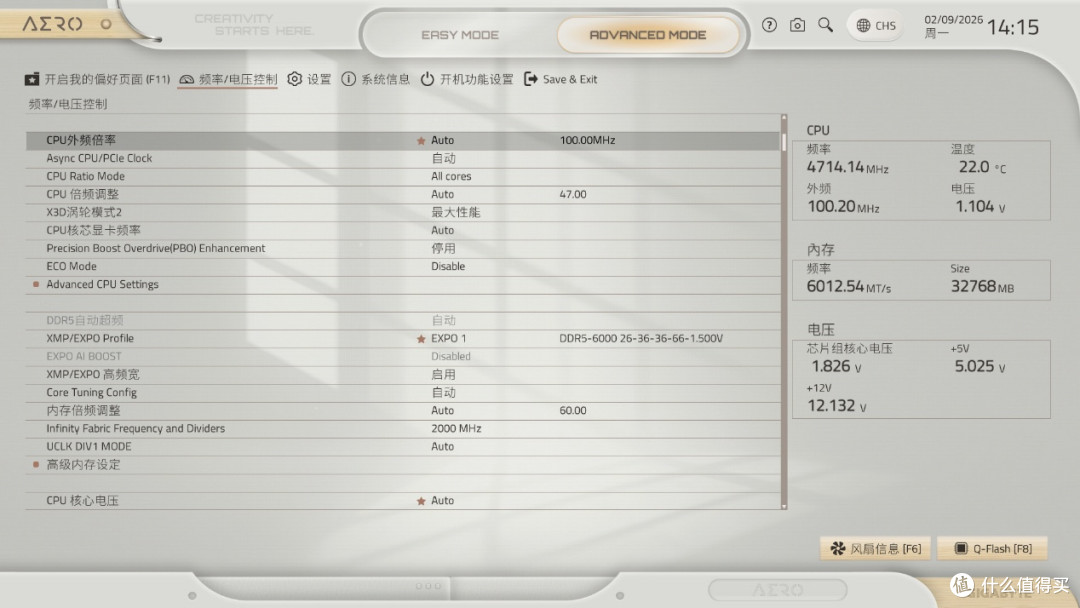Open the help question mark icon
This screenshot has width=1080, height=608.
[x=769, y=25]
